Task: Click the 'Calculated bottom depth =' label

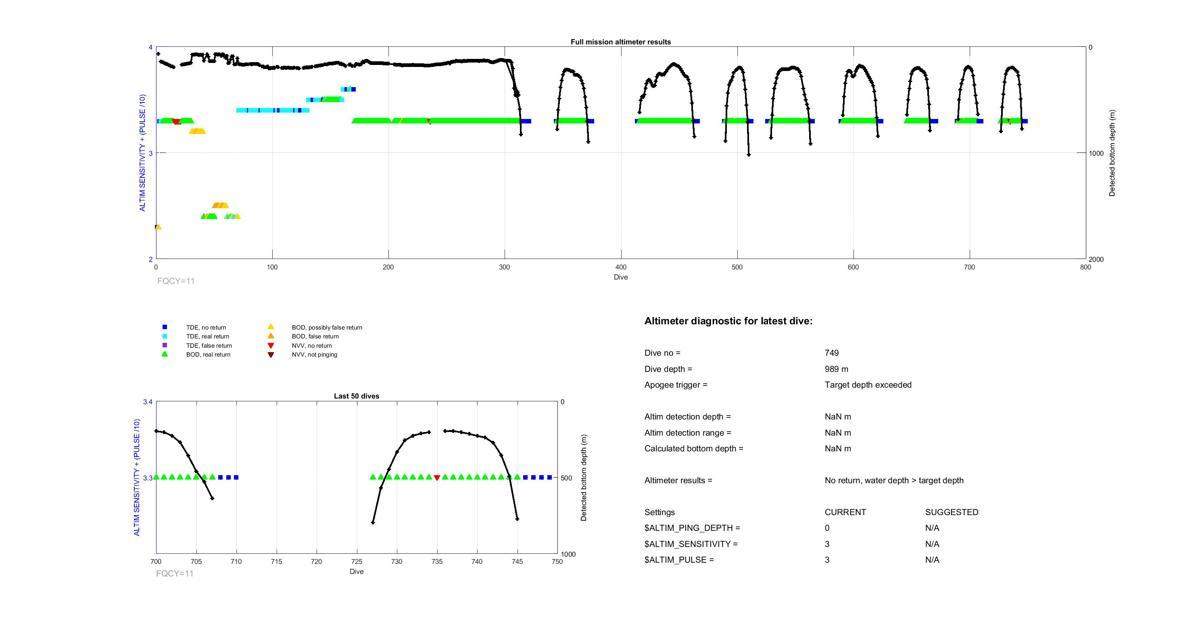Action: 693,449
